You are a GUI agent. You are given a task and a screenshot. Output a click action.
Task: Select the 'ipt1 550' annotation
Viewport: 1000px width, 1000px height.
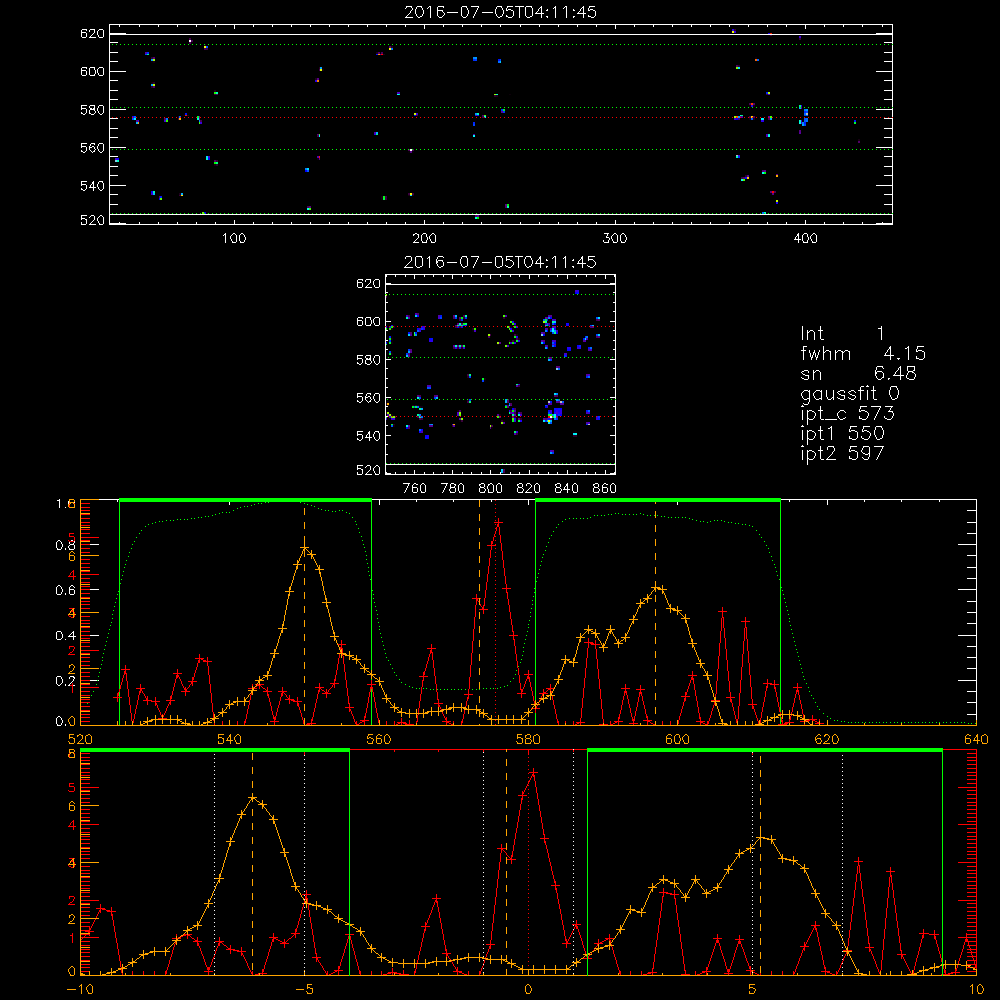pyautogui.click(x=842, y=434)
